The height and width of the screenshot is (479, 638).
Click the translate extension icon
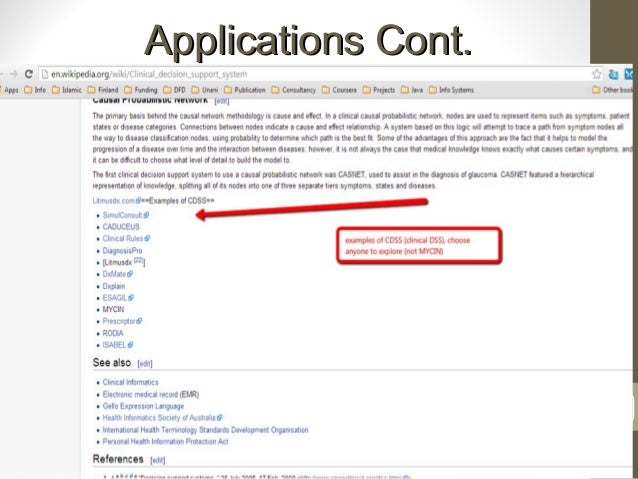[x=613, y=74]
